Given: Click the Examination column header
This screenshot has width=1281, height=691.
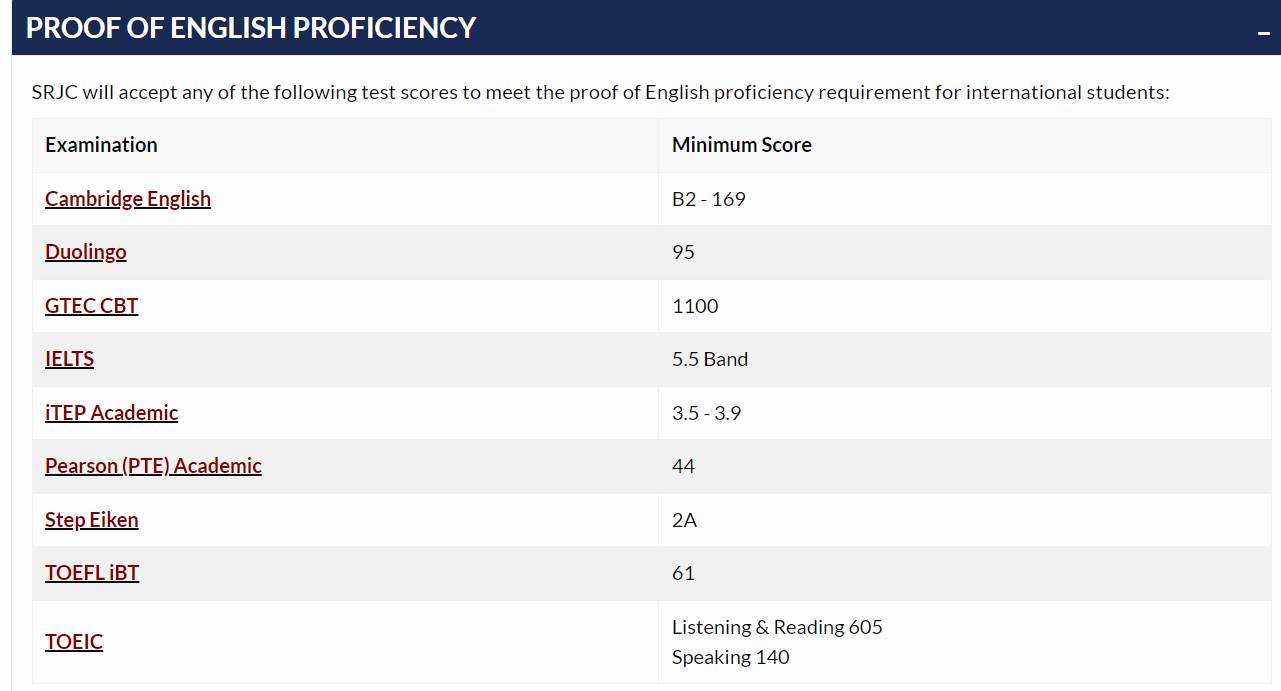Looking at the screenshot, I should click(101, 145).
